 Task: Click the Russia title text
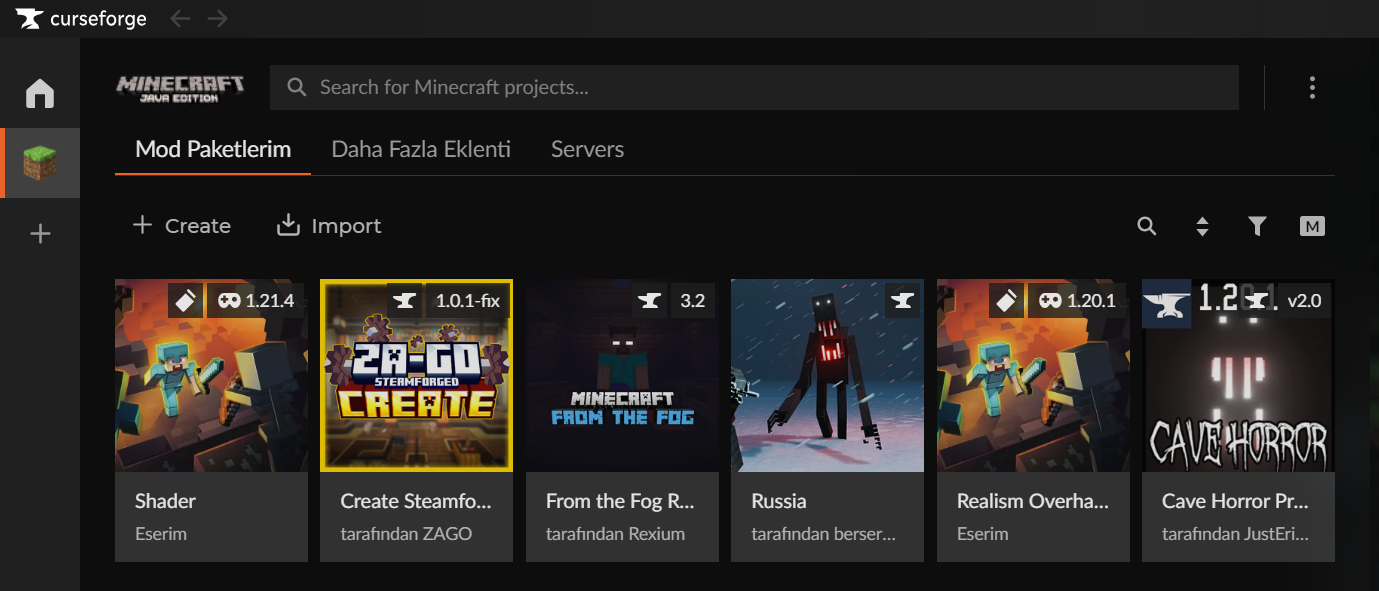click(779, 501)
